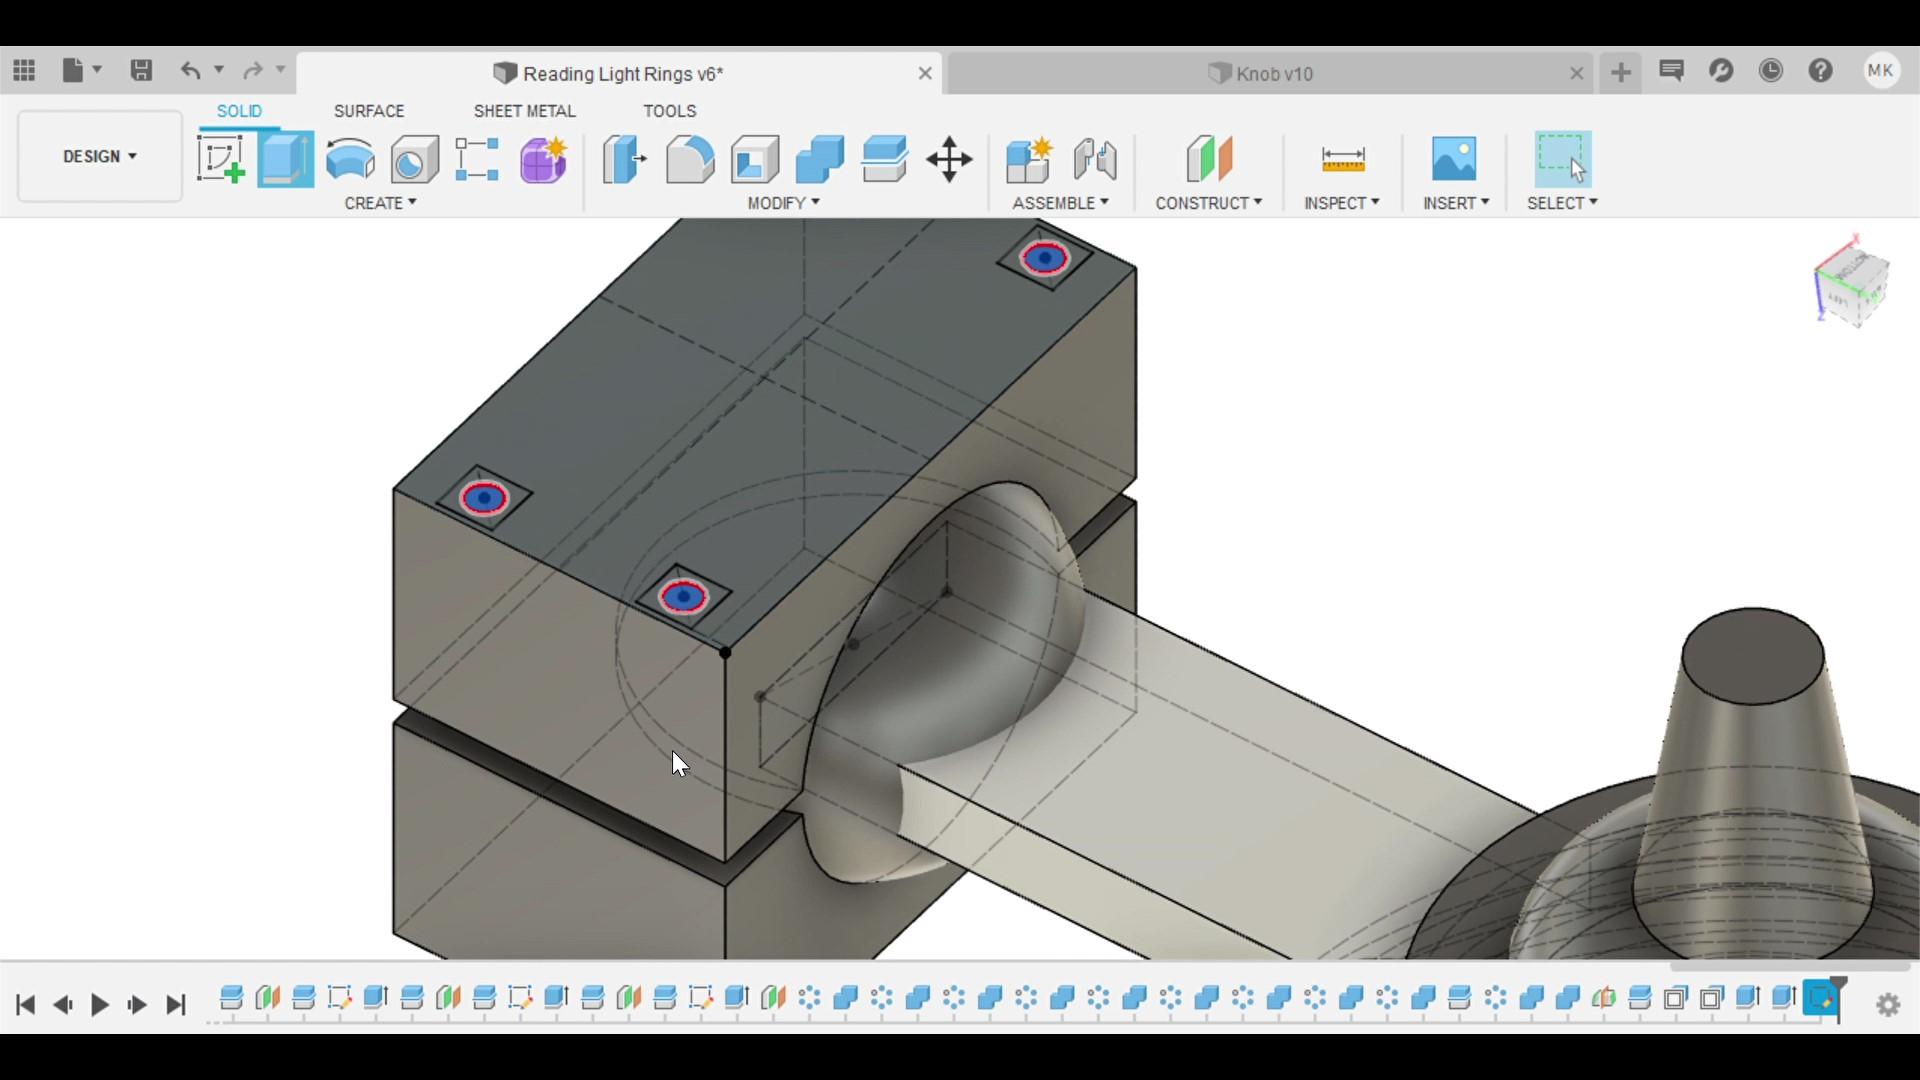Open timeline settings gear
The height and width of the screenshot is (1080, 1920).
point(1888,1004)
